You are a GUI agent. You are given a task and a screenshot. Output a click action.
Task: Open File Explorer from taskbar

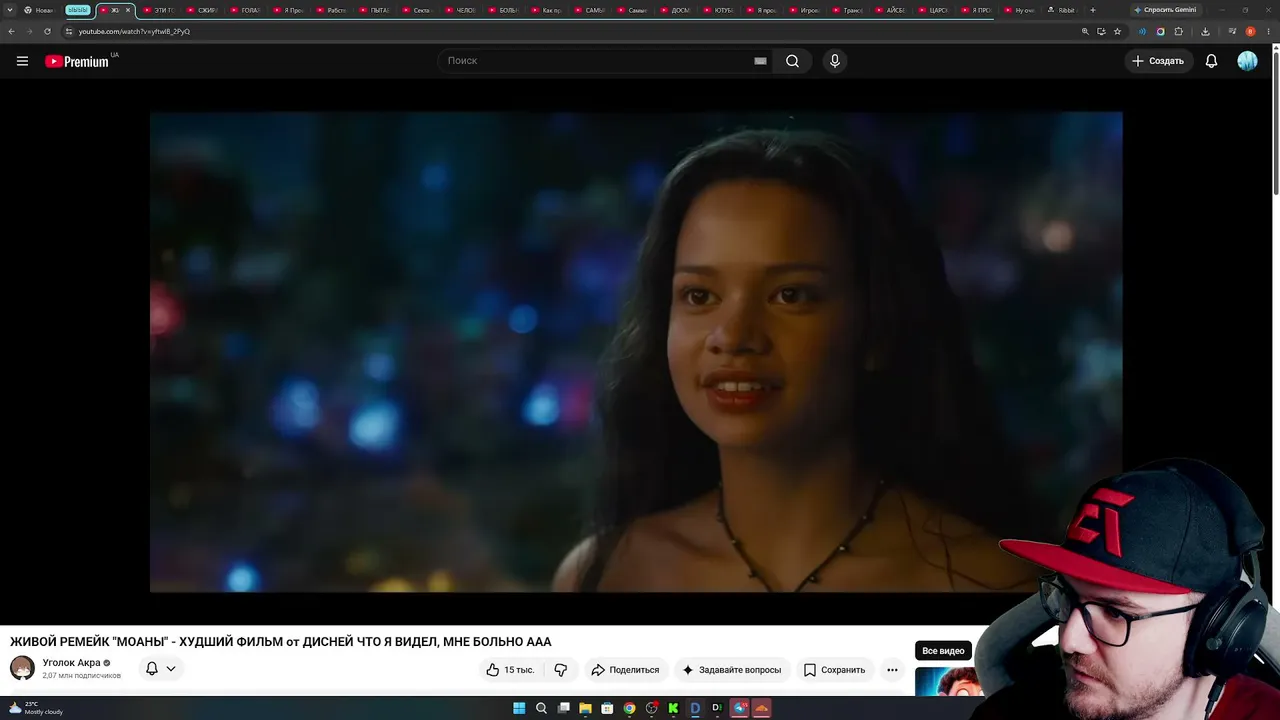(585, 708)
